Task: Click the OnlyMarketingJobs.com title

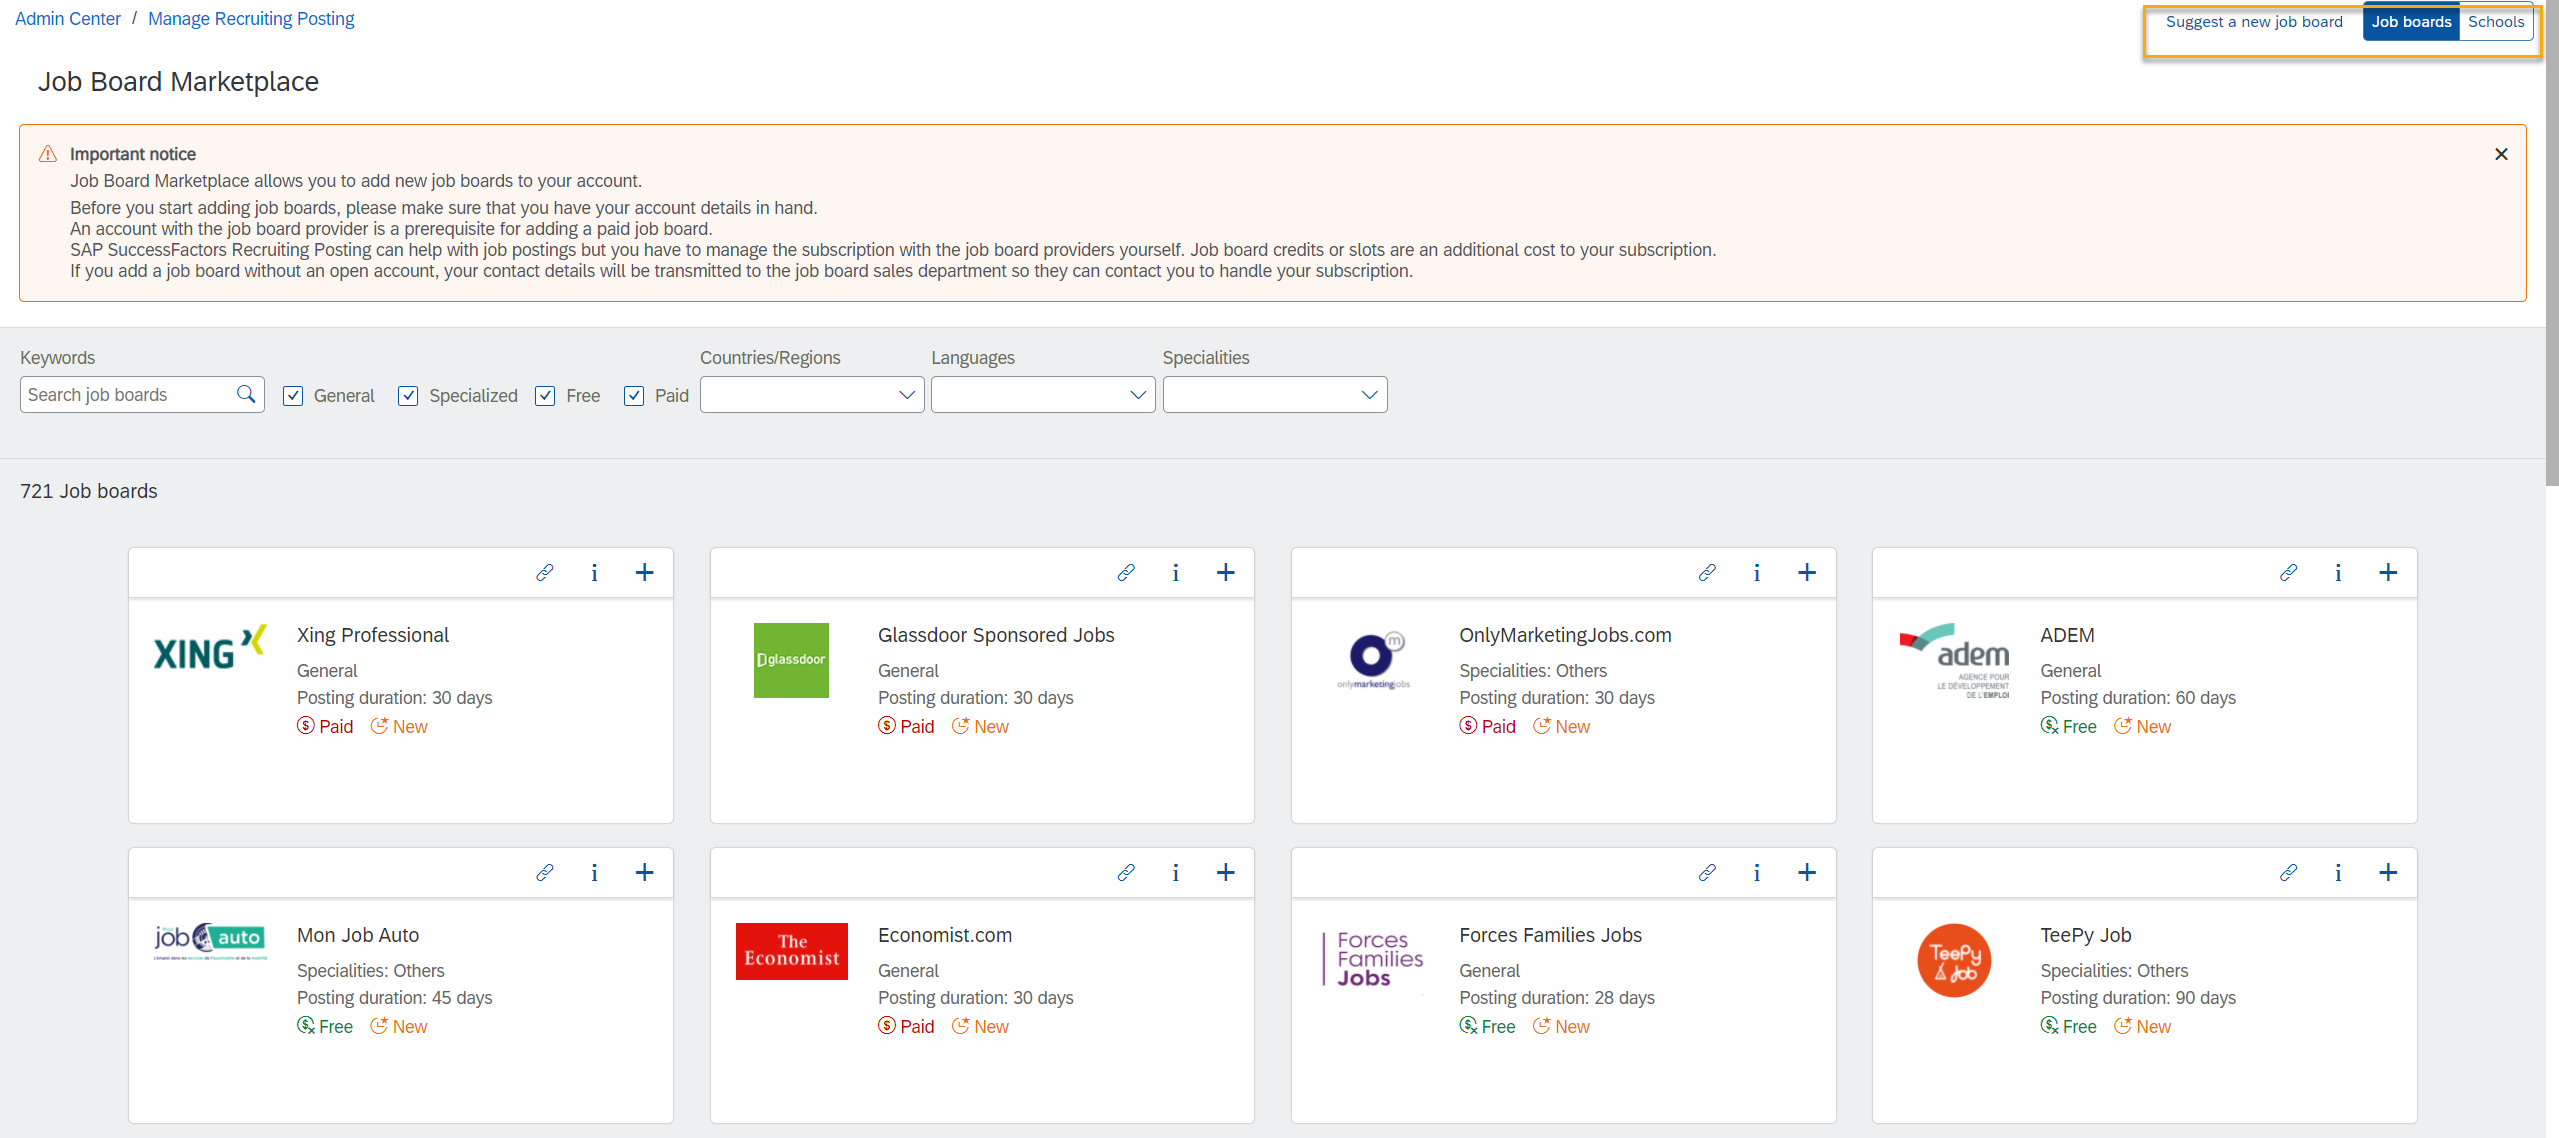Action: (x=1565, y=635)
